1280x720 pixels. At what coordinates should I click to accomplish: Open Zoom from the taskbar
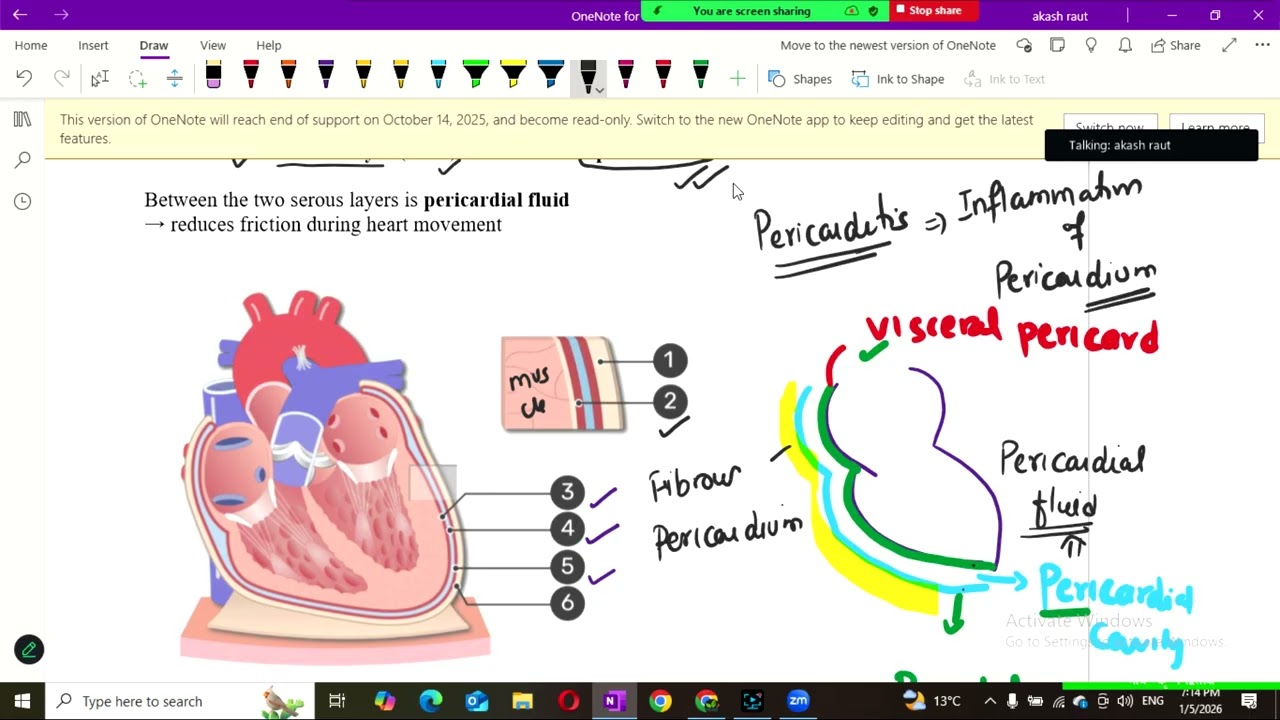point(798,701)
